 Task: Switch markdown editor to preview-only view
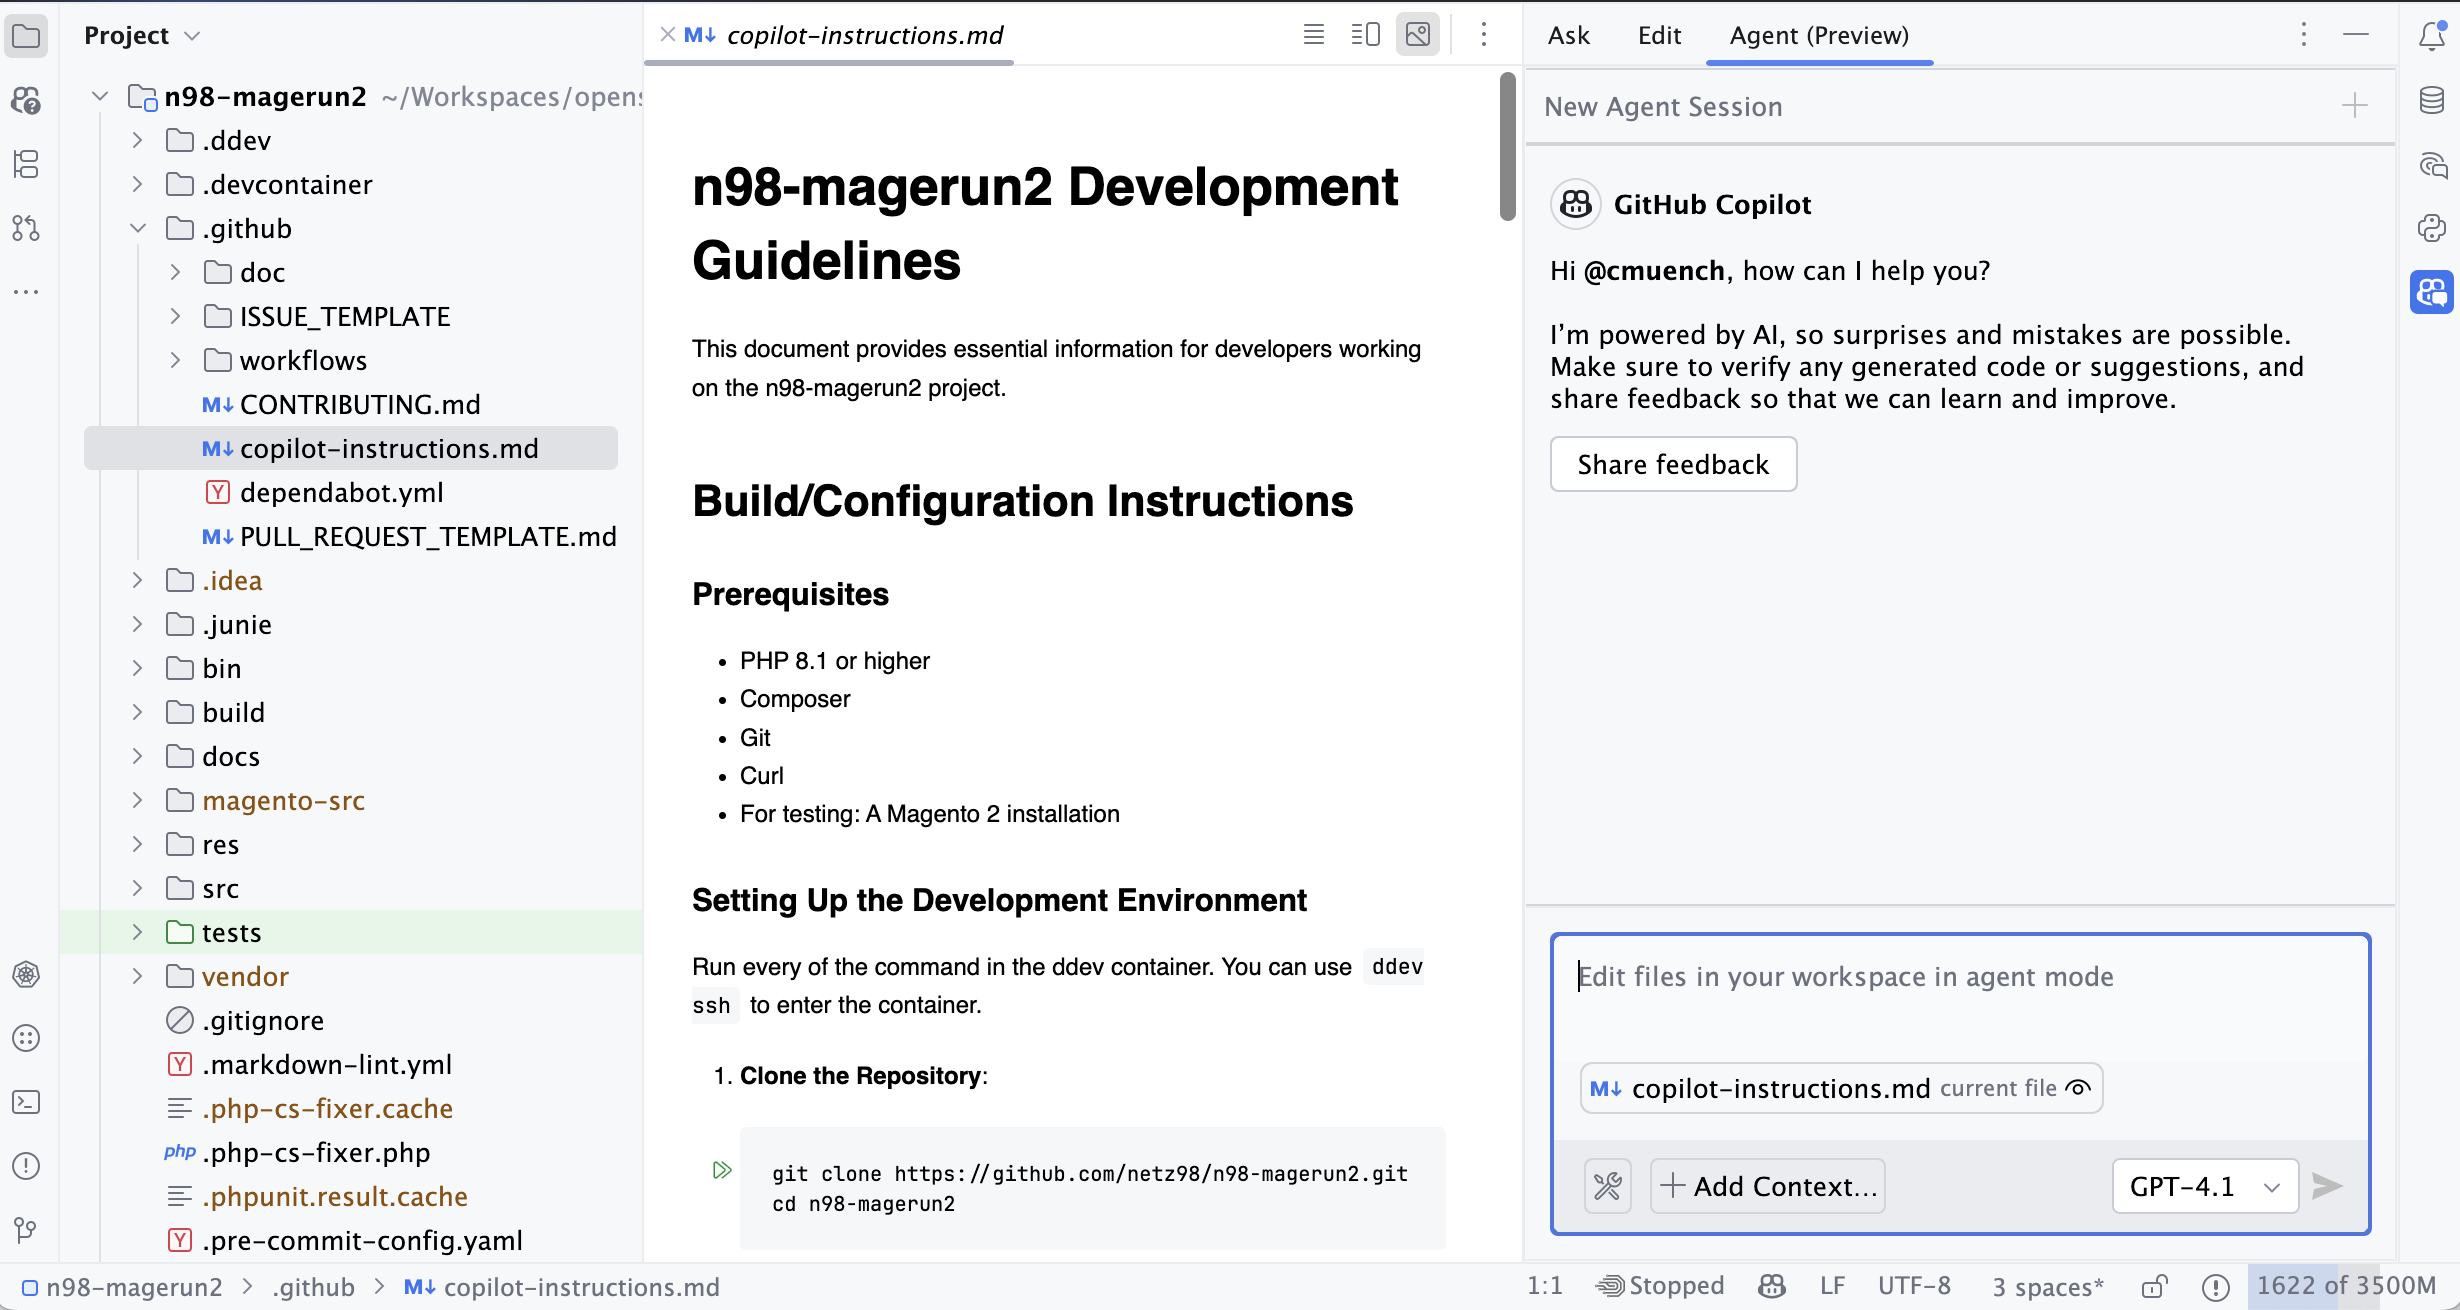1418,35
